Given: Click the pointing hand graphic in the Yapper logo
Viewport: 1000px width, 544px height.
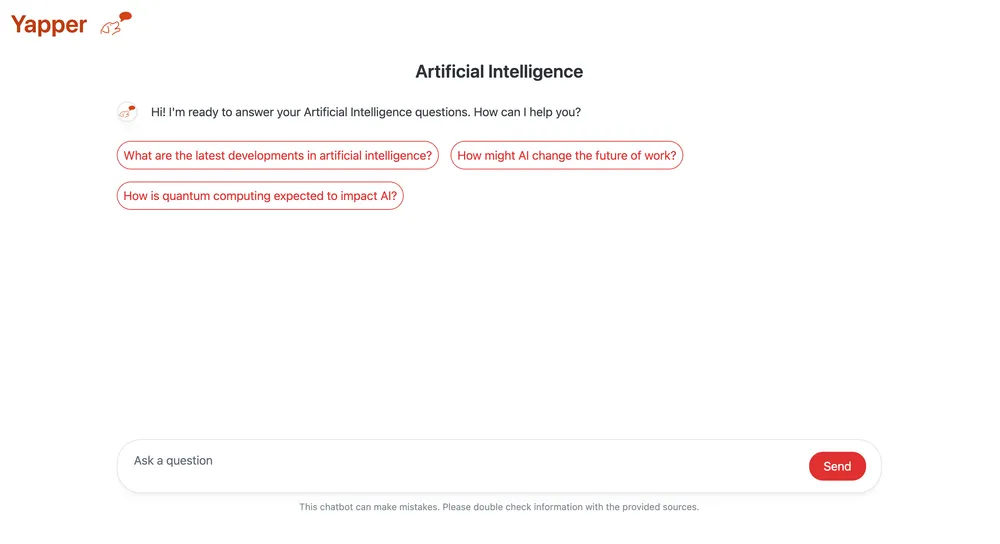Looking at the screenshot, I should point(110,27).
